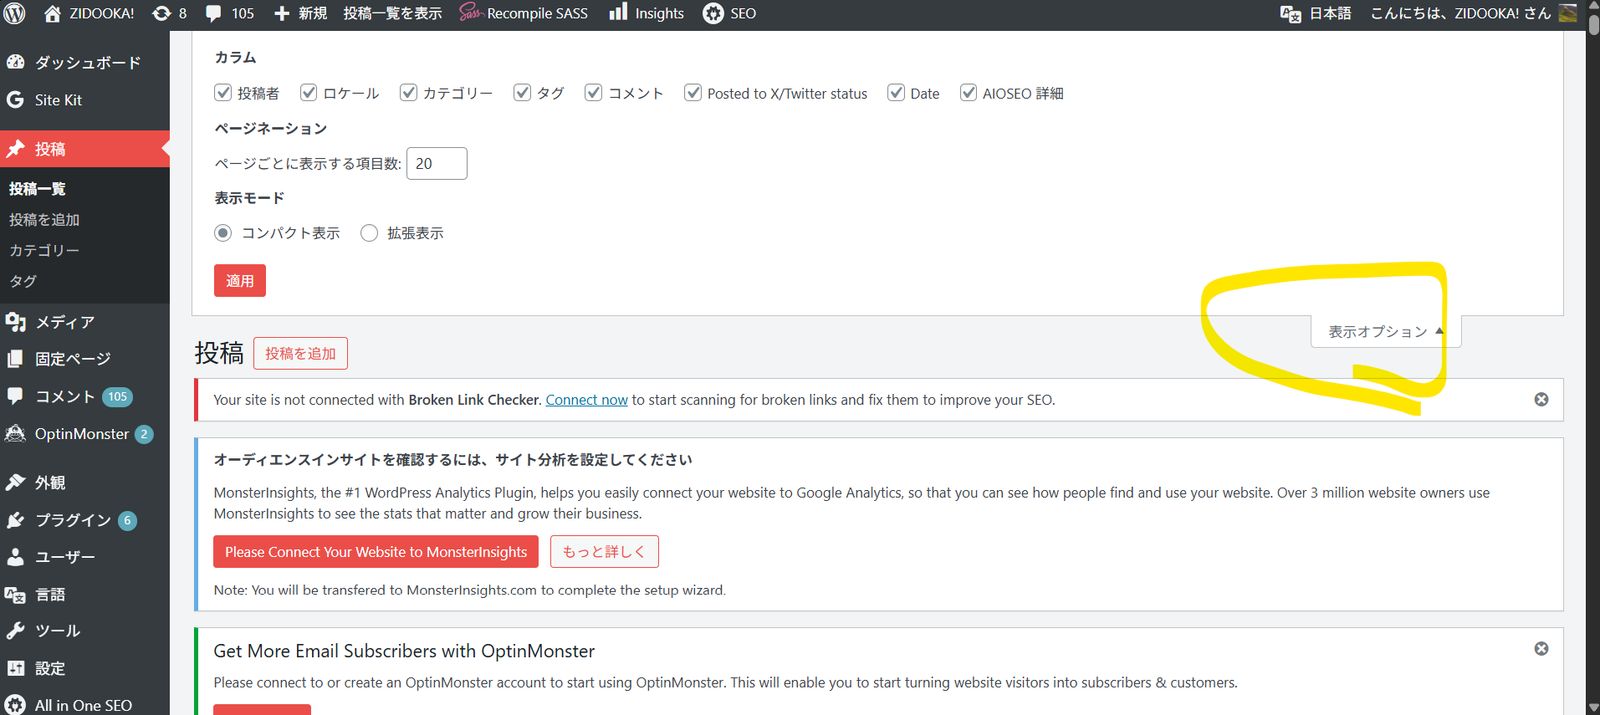Uncheck the 投稿者 column checkbox
The height and width of the screenshot is (715, 1600).
pos(223,93)
